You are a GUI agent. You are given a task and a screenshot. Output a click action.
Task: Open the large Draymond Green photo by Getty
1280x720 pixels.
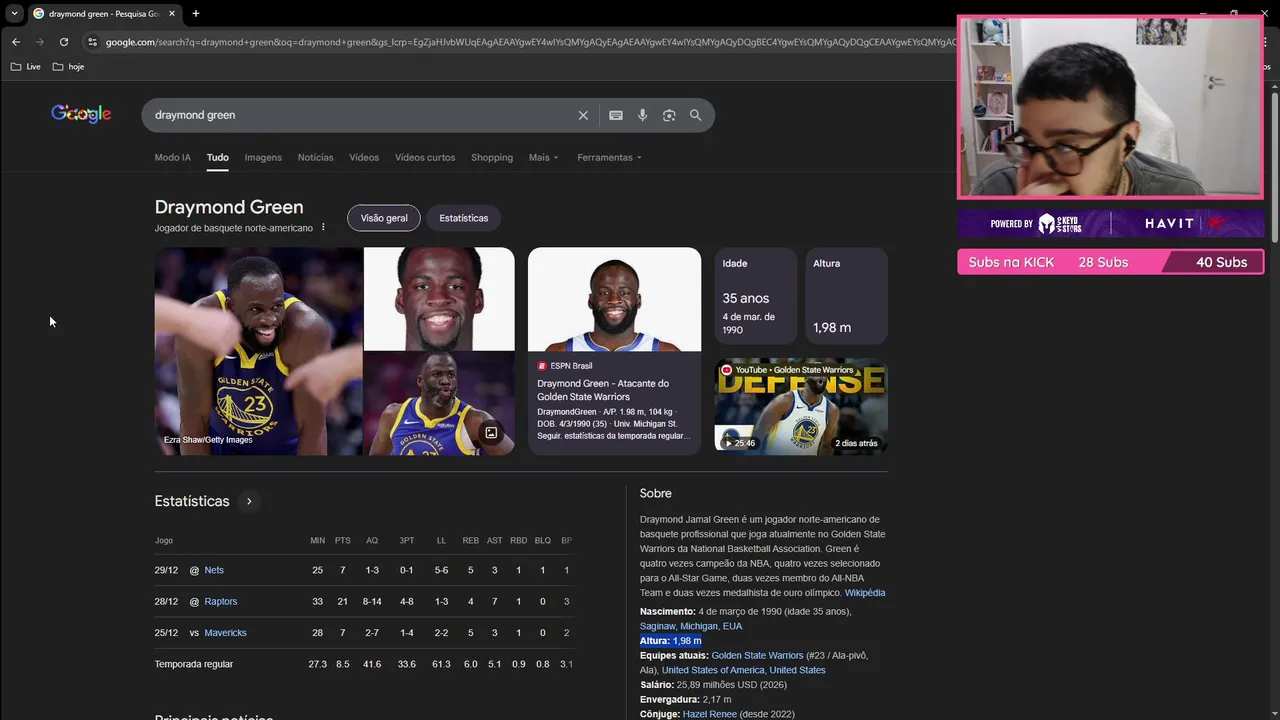[x=258, y=351]
